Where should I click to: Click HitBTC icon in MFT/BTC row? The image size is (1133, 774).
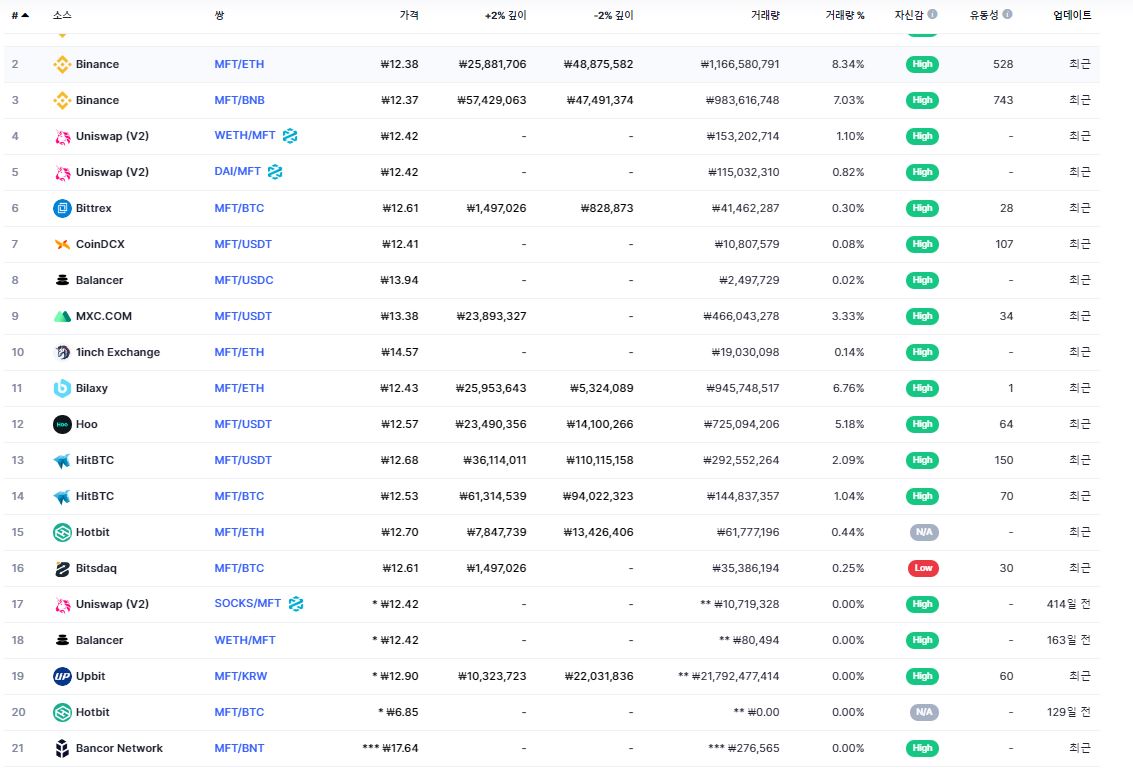[62, 496]
